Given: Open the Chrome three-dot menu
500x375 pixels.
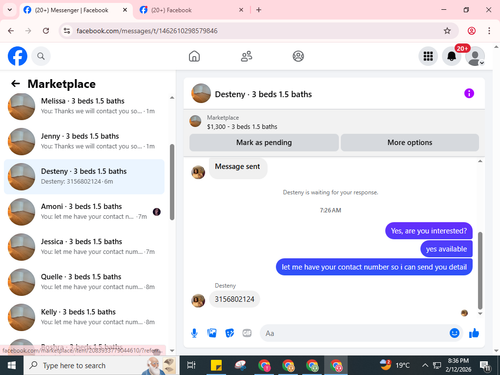Looking at the screenshot, I should click(x=489, y=31).
